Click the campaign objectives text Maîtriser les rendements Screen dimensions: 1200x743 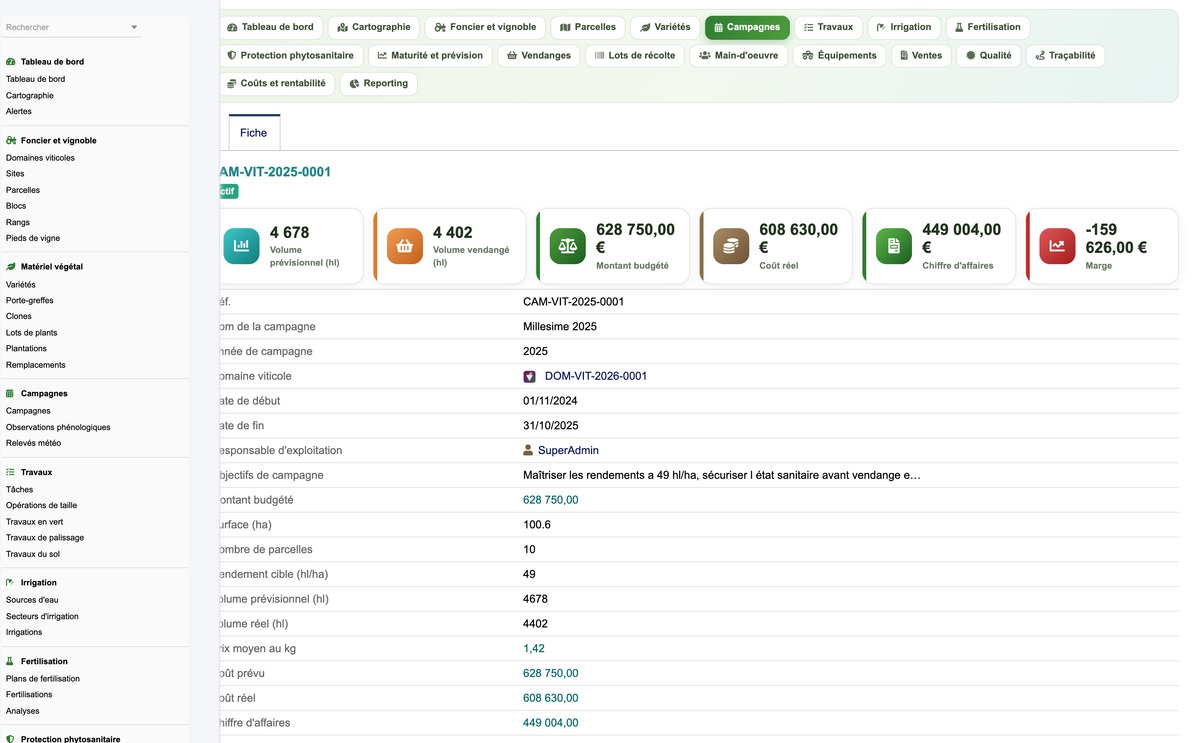722,476
